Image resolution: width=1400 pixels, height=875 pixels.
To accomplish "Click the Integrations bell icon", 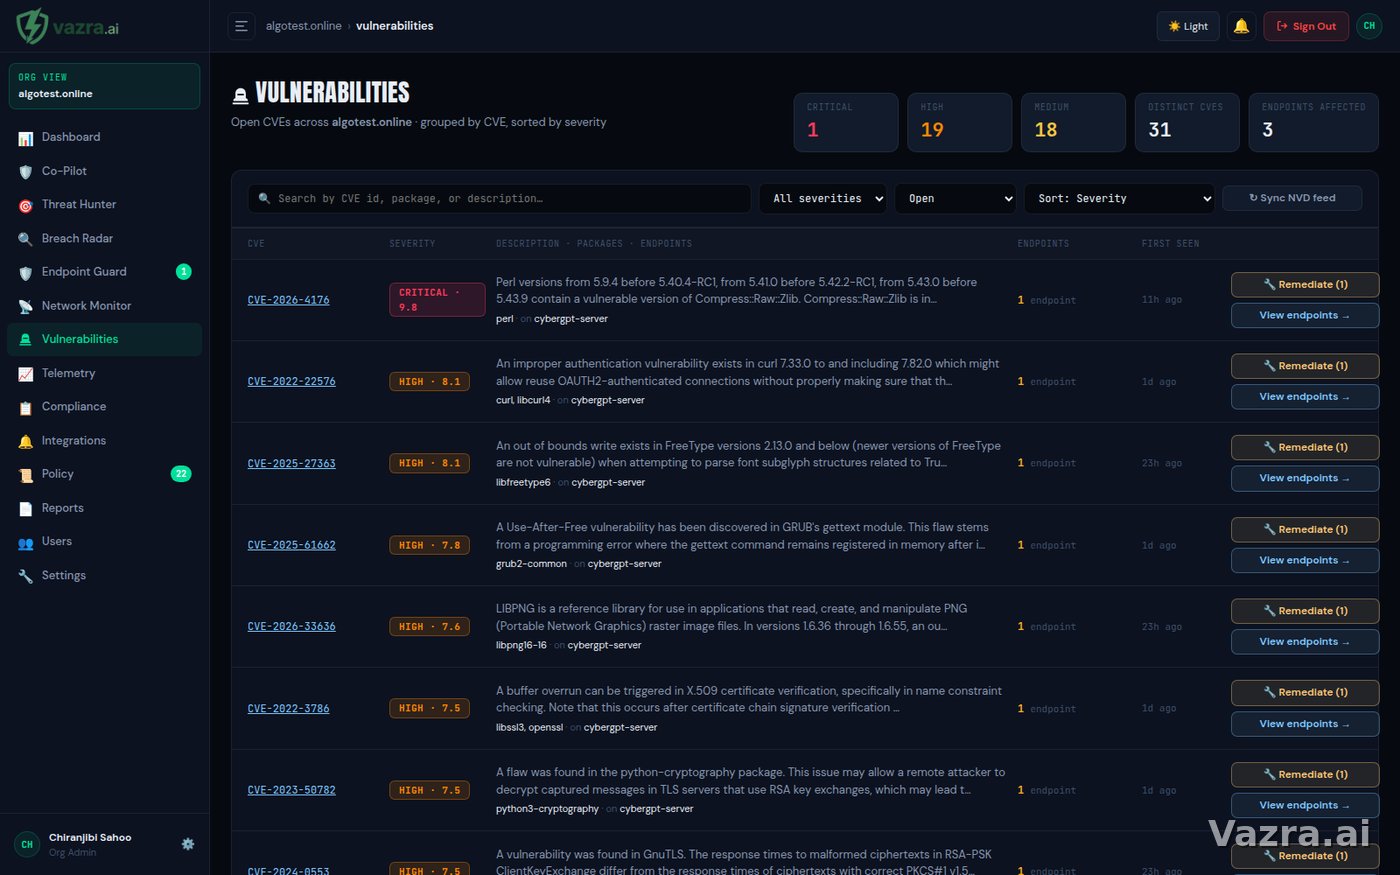I will [x=26, y=441].
